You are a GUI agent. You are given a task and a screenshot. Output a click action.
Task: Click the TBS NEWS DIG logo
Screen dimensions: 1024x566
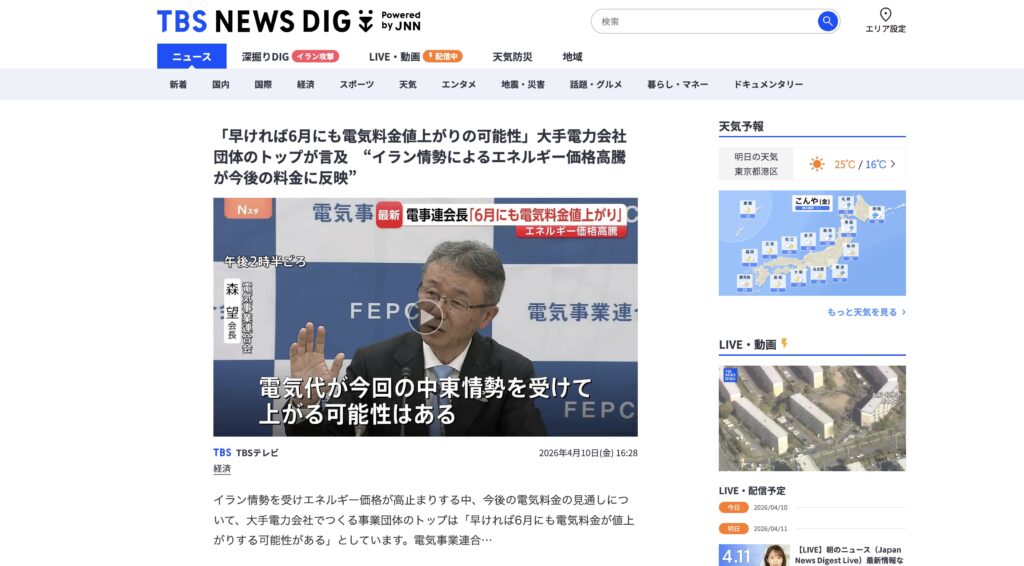click(289, 22)
